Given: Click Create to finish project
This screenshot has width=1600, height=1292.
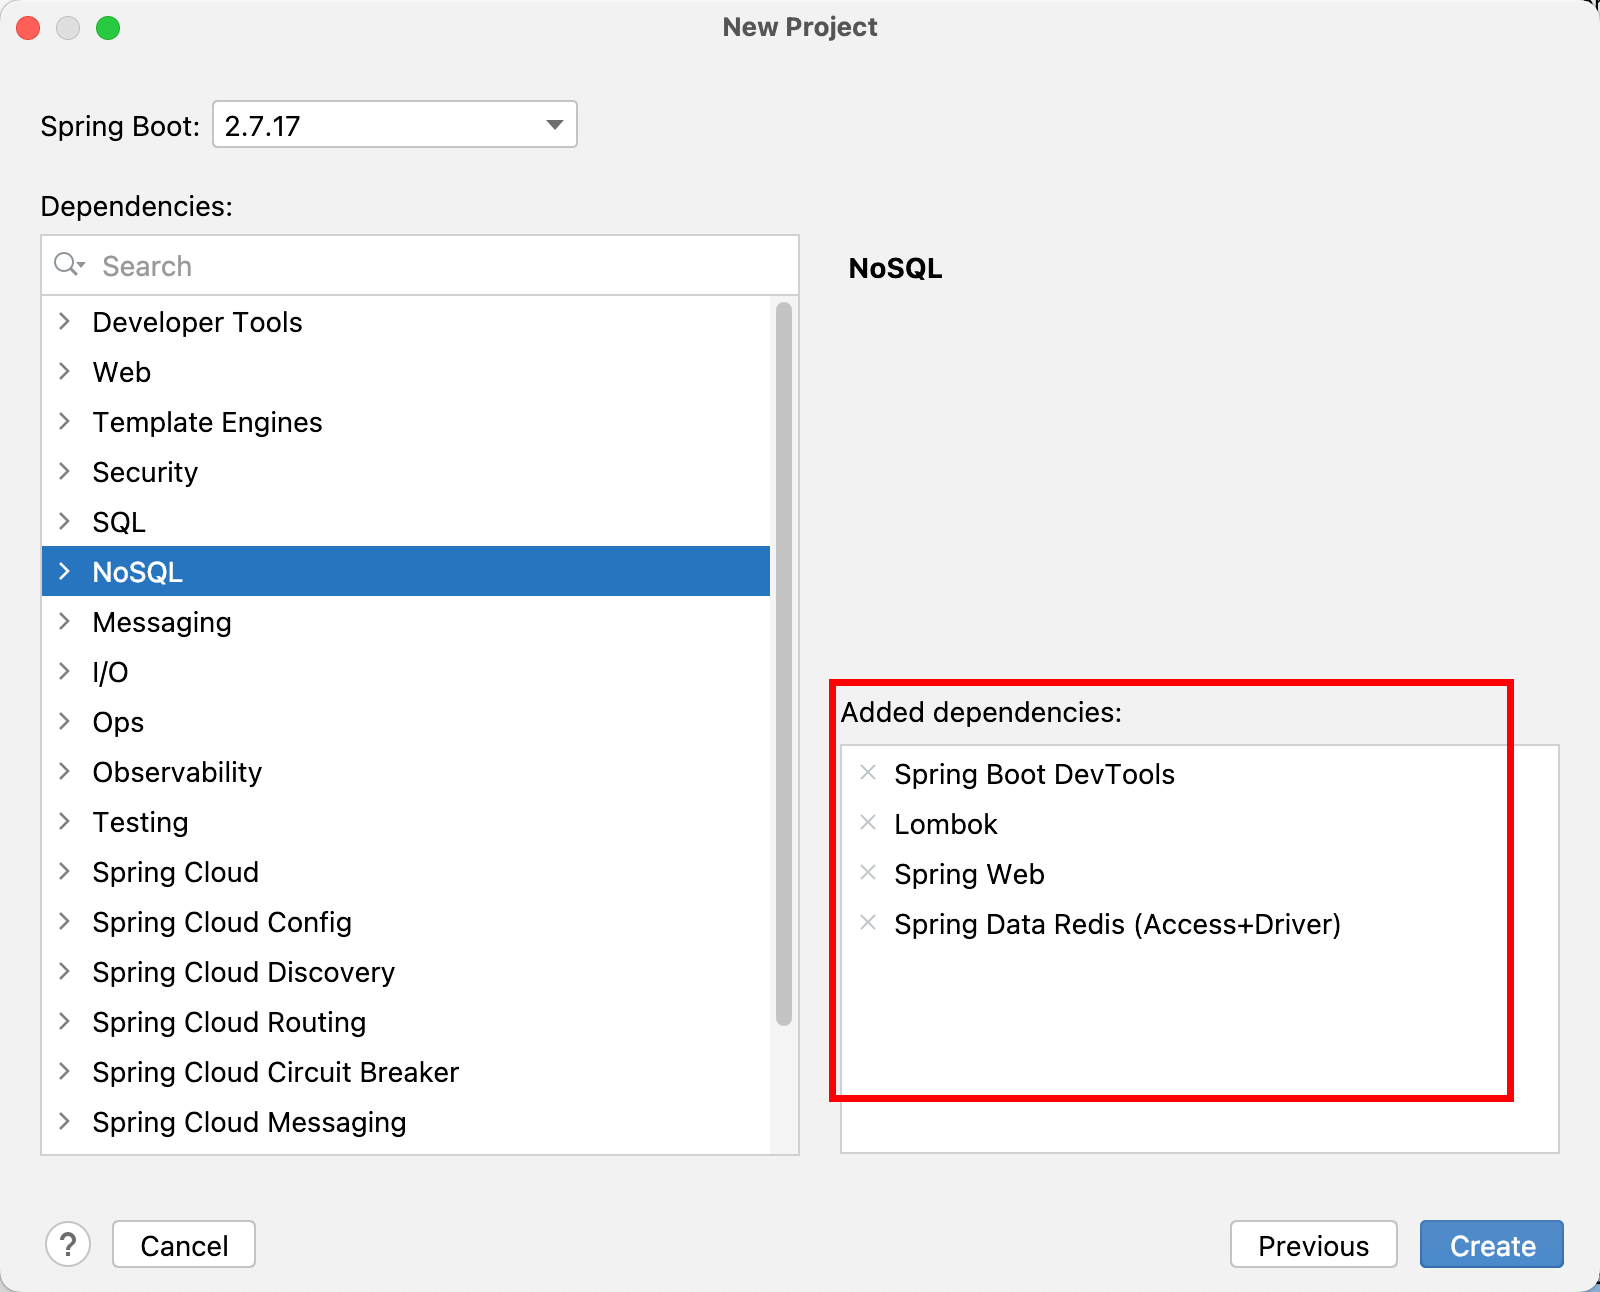Looking at the screenshot, I should (x=1492, y=1244).
